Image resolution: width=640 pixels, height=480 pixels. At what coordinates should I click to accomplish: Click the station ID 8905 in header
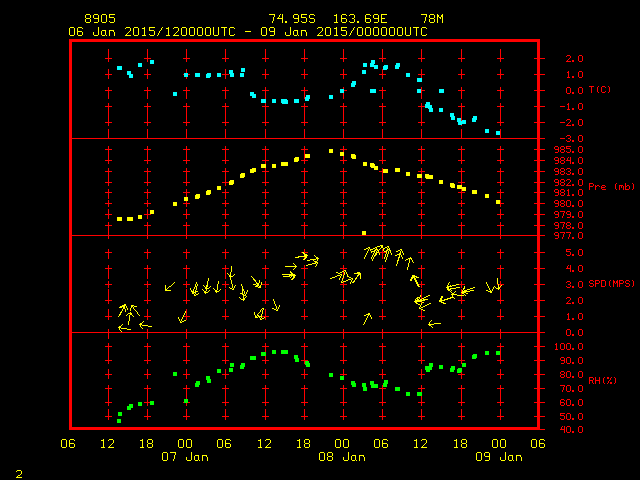tap(100, 19)
